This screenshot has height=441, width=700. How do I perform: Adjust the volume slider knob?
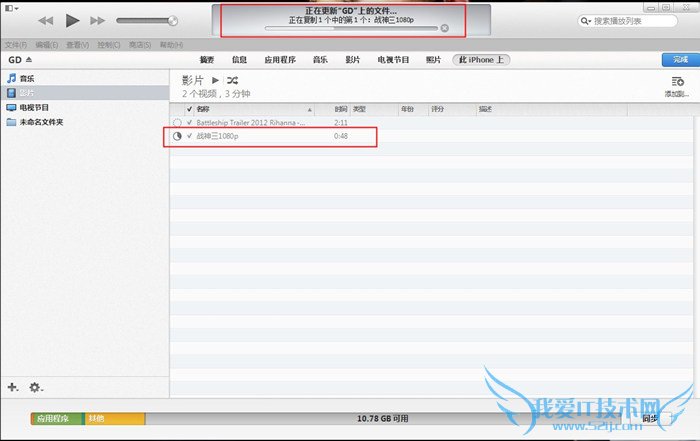(173, 21)
